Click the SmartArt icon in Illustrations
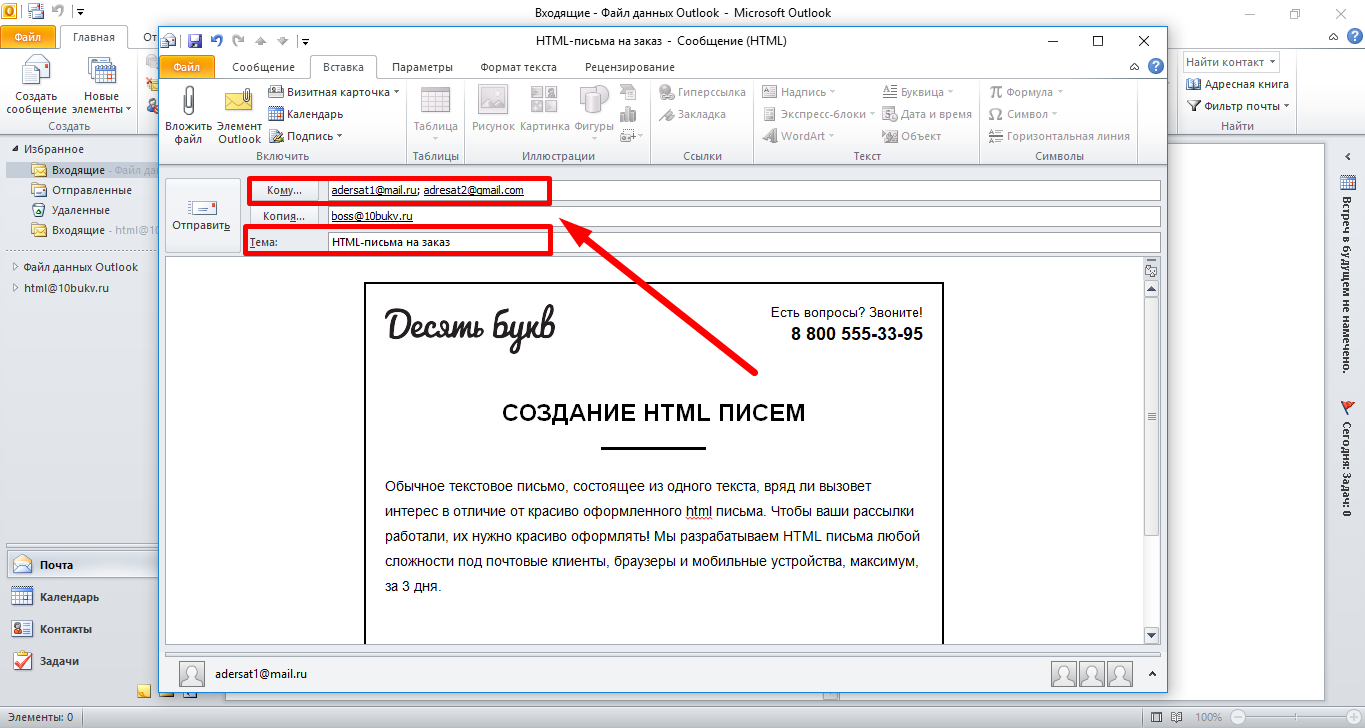The width and height of the screenshot is (1365, 728). (629, 92)
